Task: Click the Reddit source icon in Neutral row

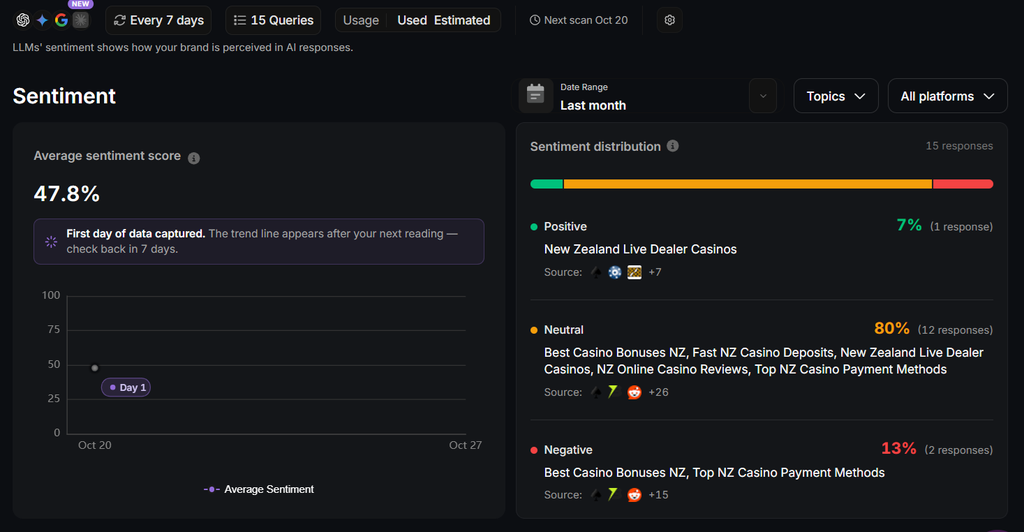Action: pyautogui.click(x=634, y=392)
